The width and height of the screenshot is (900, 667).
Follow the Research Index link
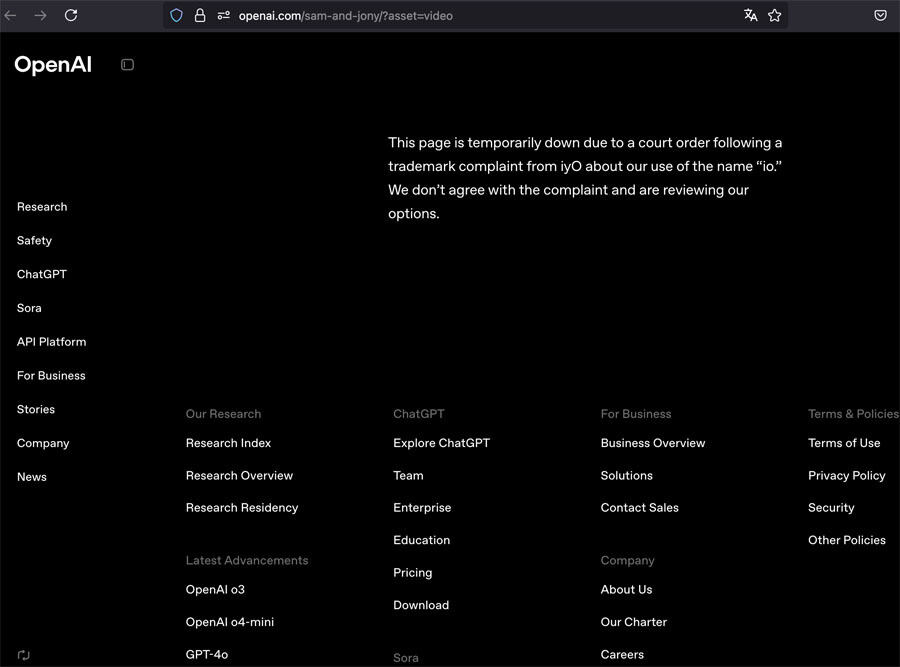228,443
